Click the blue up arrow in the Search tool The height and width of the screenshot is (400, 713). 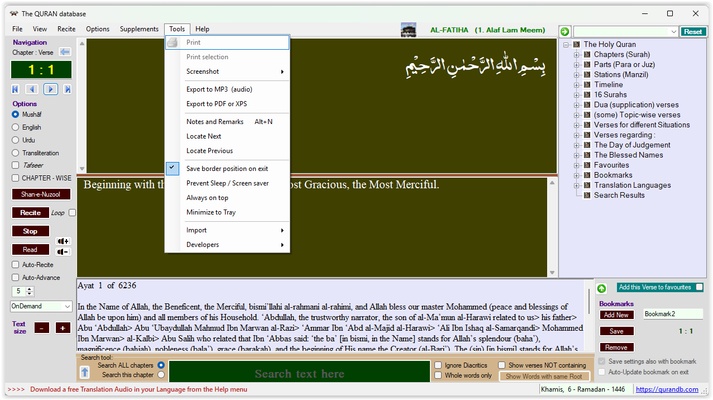85,372
